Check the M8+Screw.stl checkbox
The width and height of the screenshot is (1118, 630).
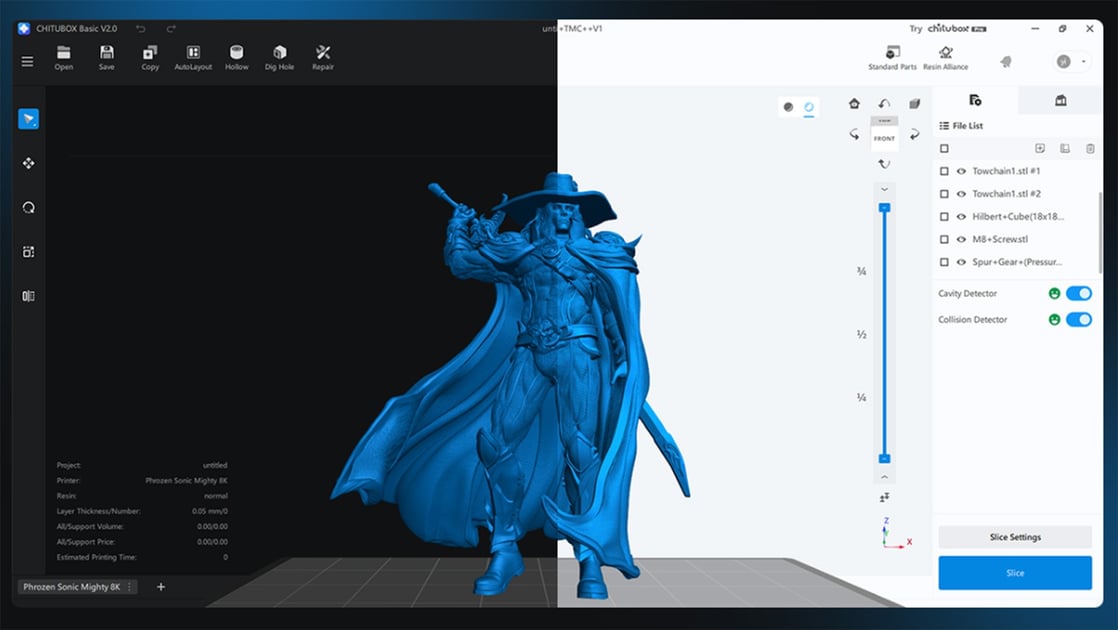pos(944,240)
